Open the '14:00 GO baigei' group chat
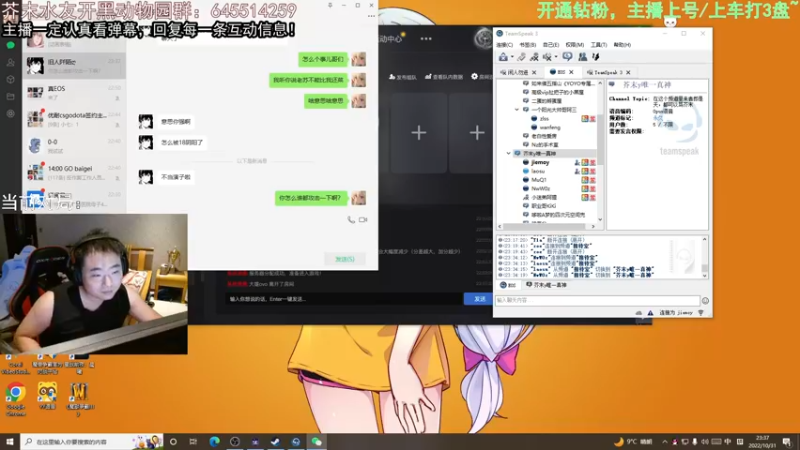This screenshot has height=450, width=800. tap(74, 172)
